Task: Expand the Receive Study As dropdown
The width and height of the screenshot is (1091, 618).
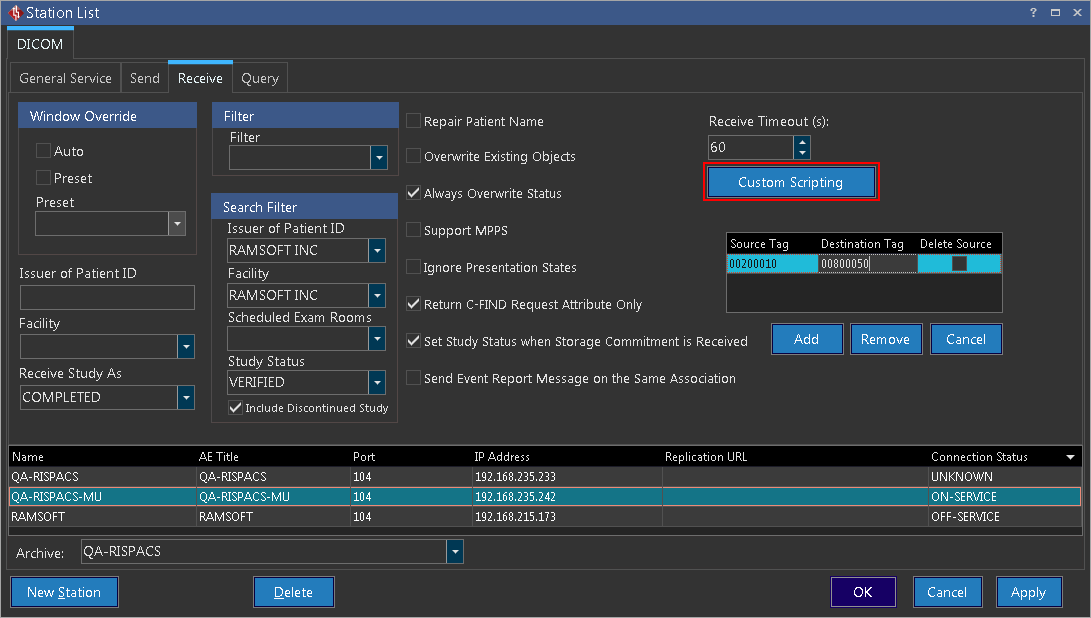Action: coord(186,398)
